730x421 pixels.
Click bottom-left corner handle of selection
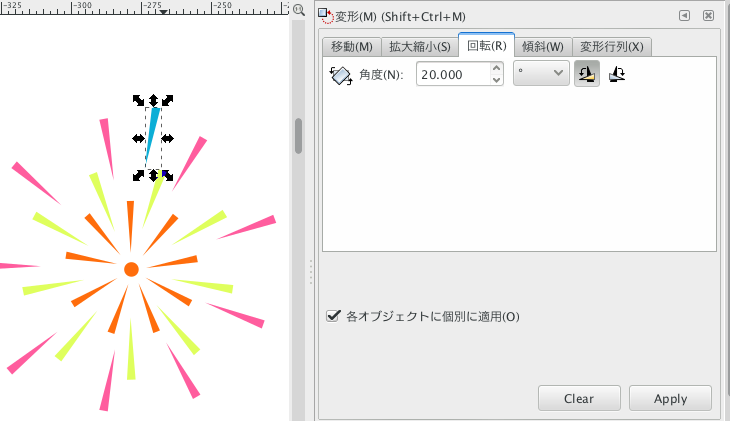click(x=139, y=175)
